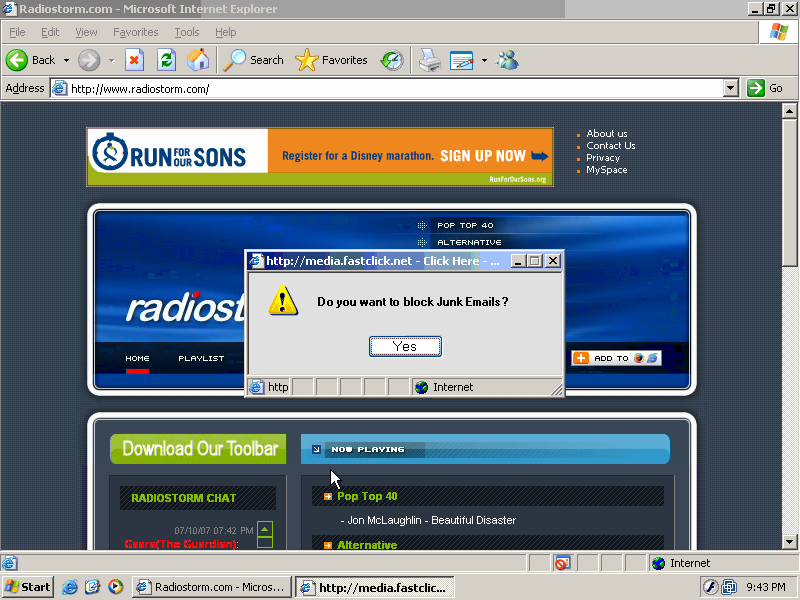This screenshot has width=800, height=600.
Task: Open the Messenger people icon
Action: click(507, 60)
